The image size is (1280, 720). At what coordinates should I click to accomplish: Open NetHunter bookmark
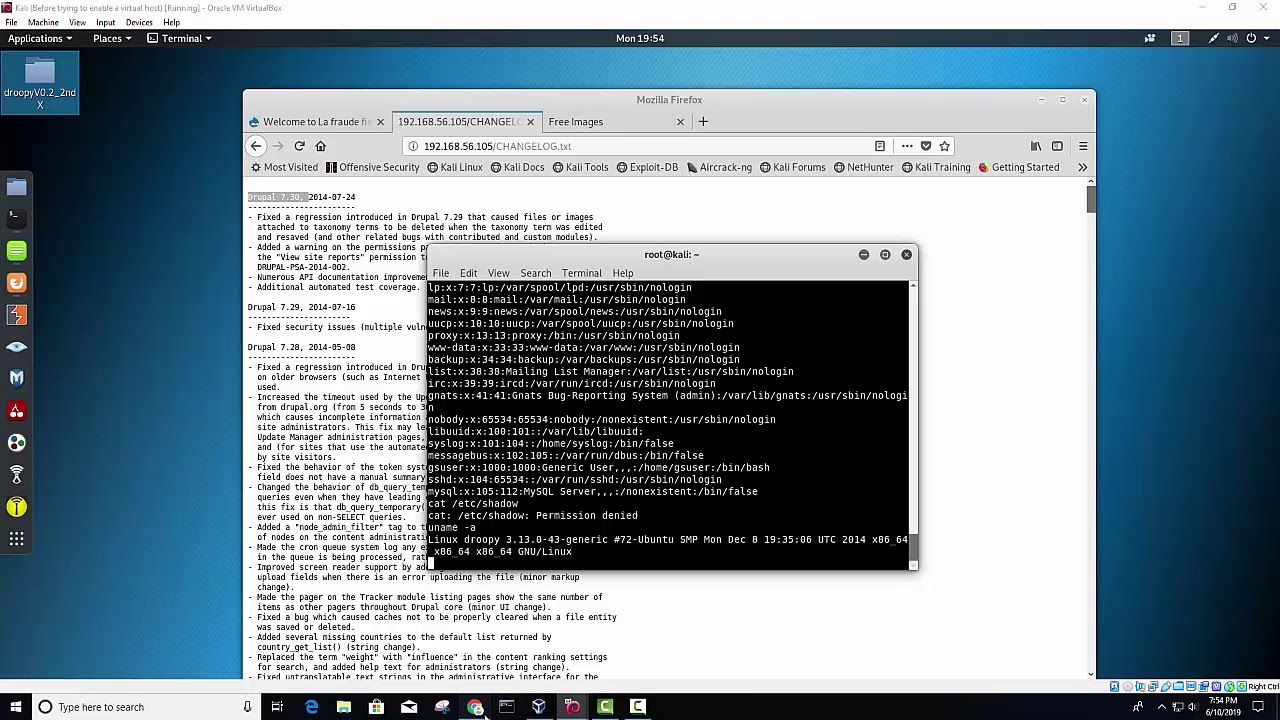[864, 167]
